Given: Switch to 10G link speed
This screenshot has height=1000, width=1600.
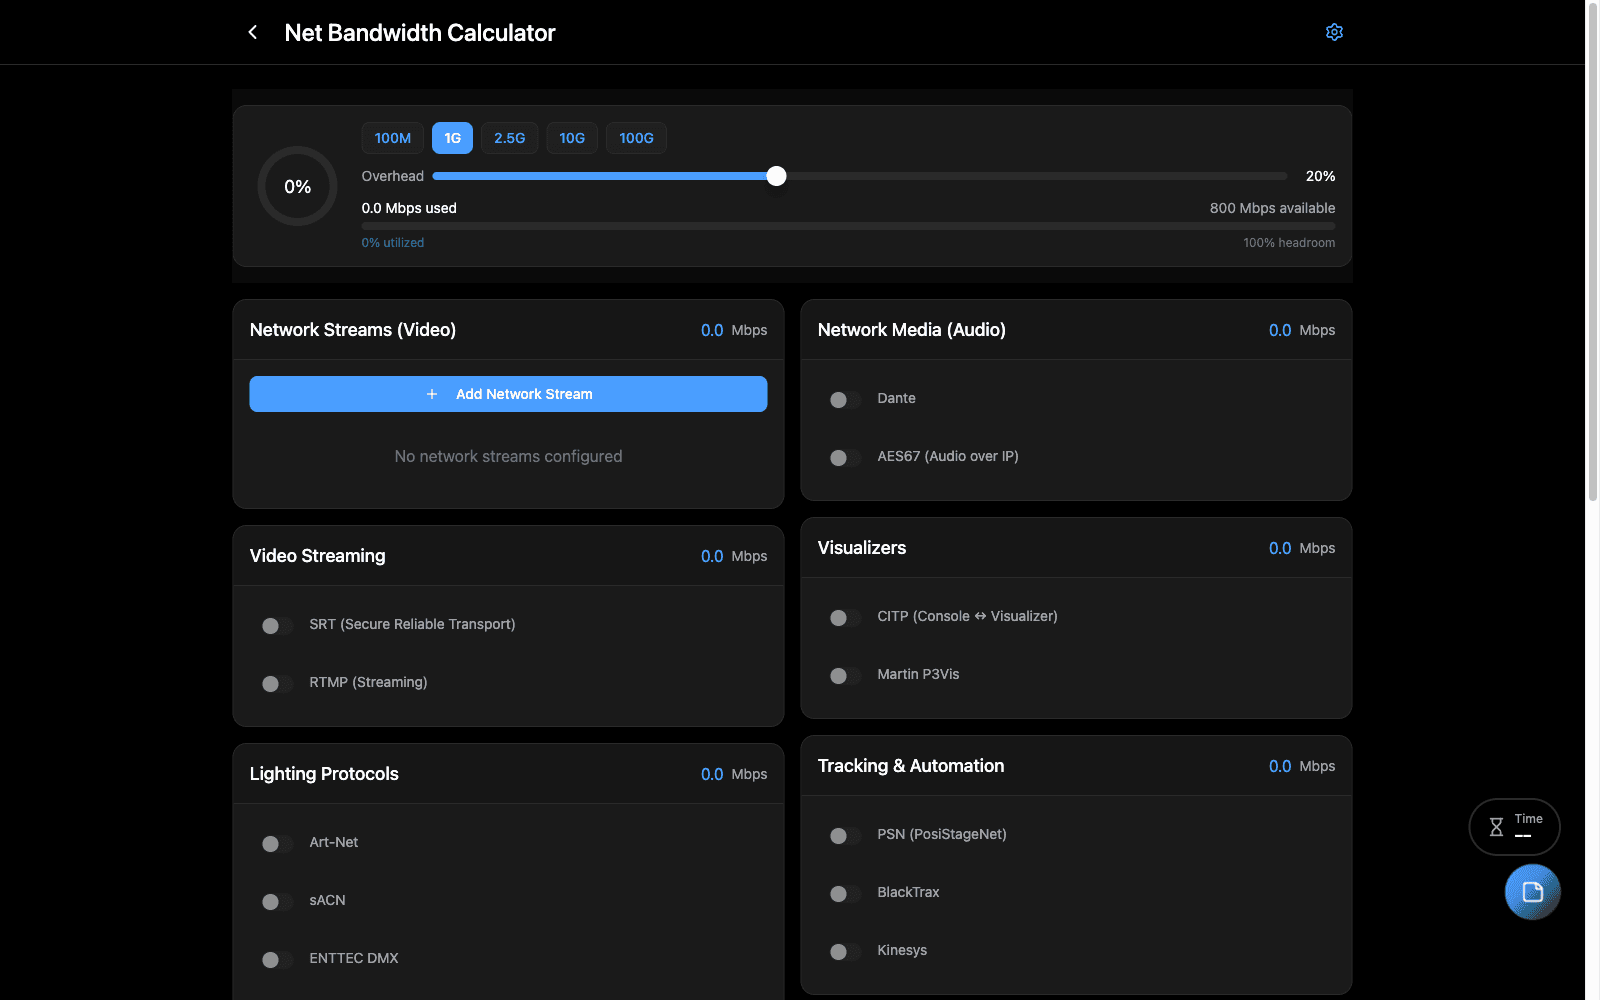Looking at the screenshot, I should coord(572,138).
